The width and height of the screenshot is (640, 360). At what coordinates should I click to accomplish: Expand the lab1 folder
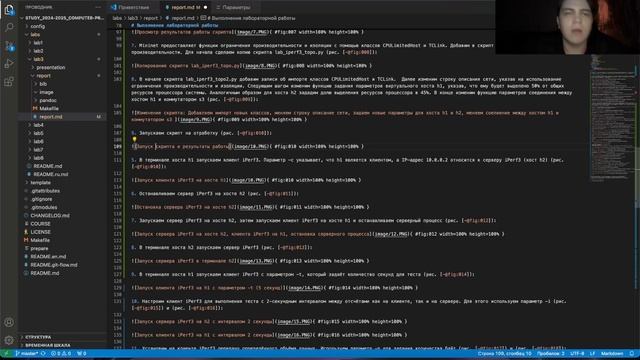point(38,43)
